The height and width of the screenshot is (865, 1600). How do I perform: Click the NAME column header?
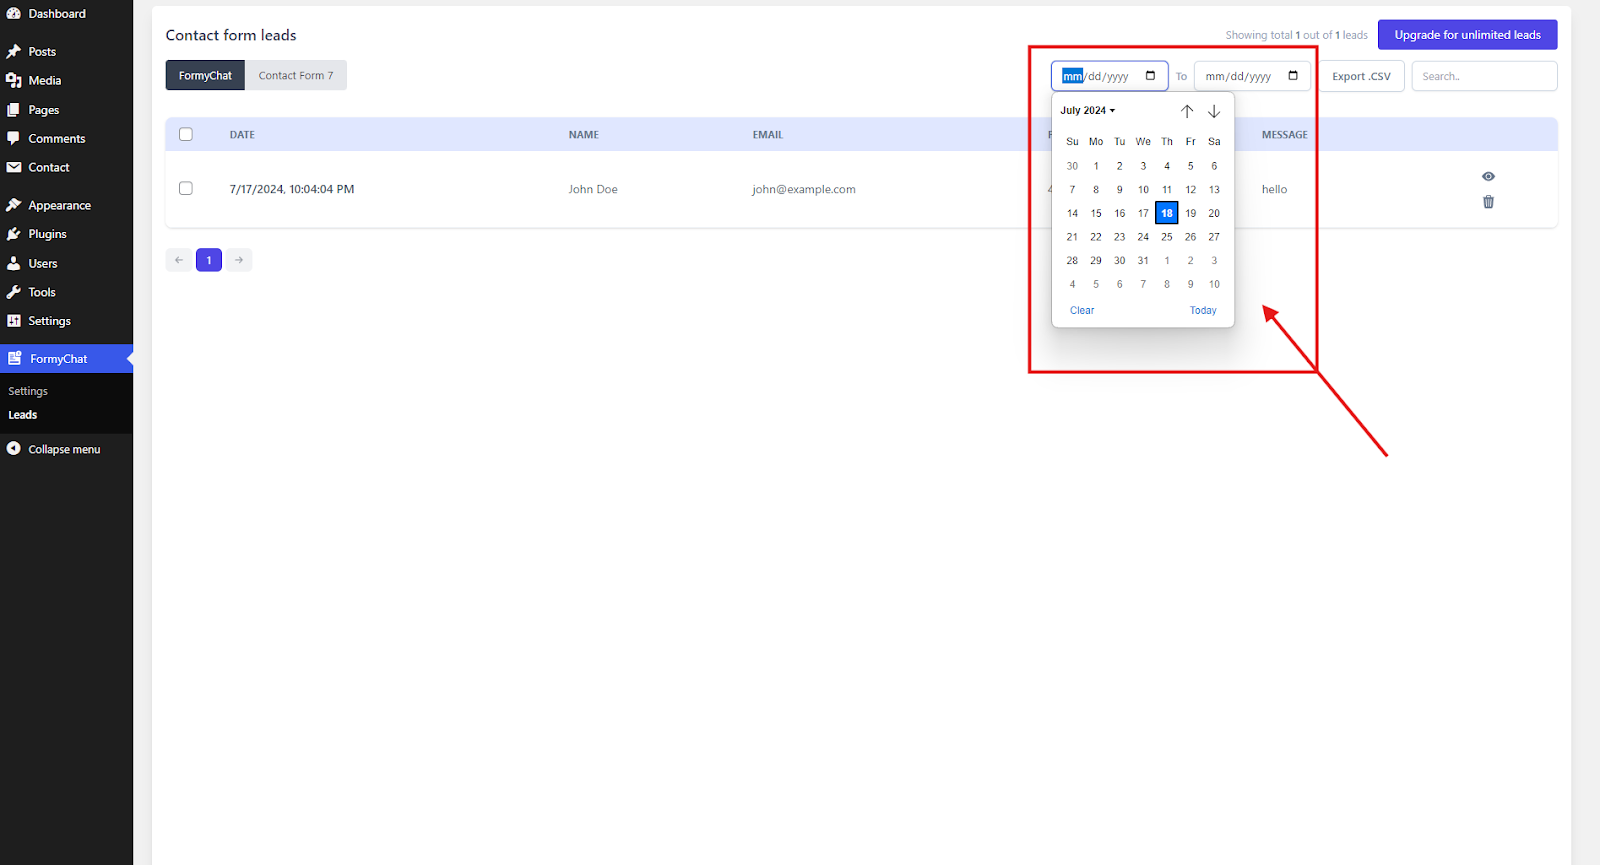(x=584, y=135)
